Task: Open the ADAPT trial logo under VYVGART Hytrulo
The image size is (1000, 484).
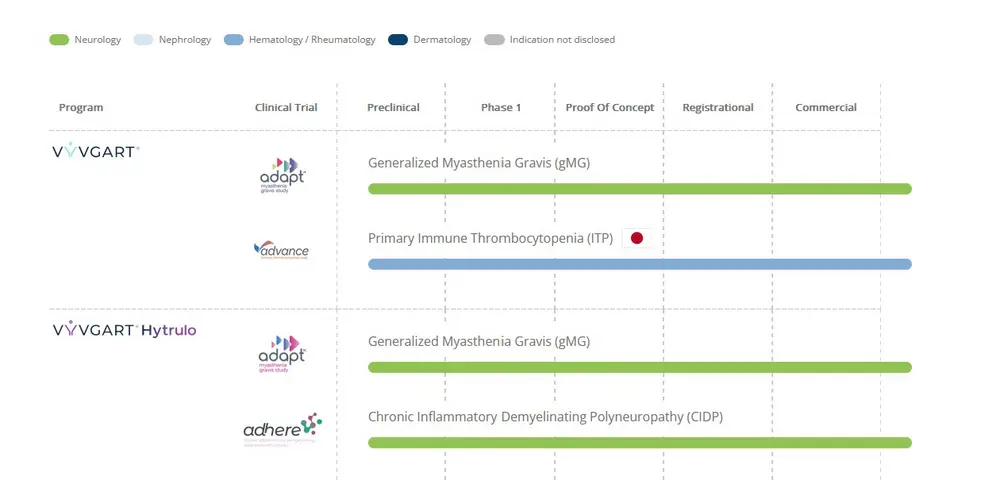Action: click(281, 353)
